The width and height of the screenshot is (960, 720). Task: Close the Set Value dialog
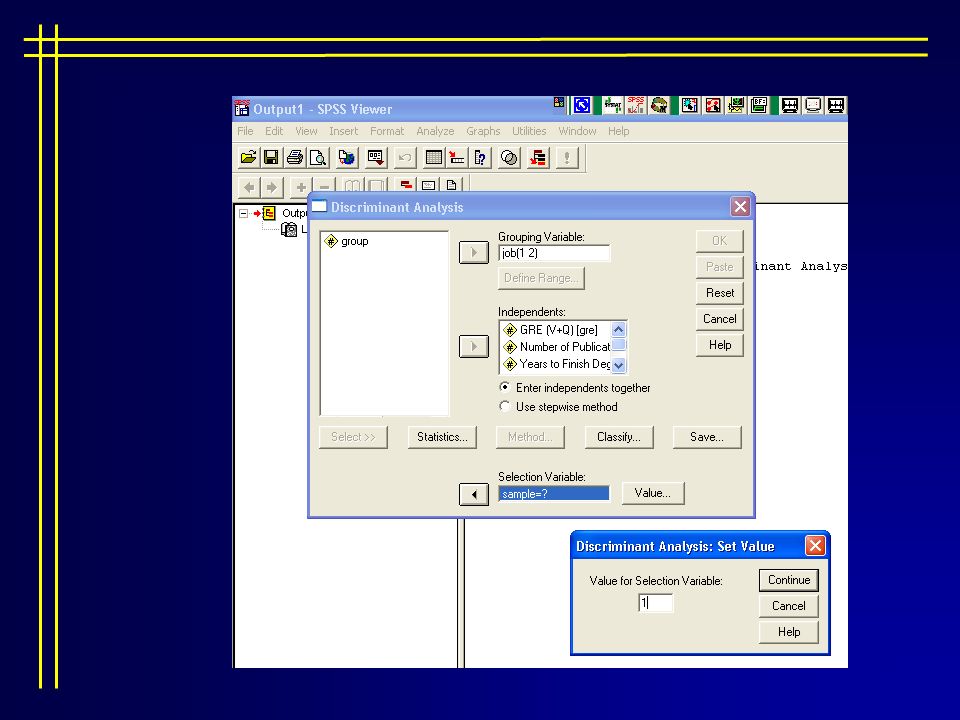[815, 546]
